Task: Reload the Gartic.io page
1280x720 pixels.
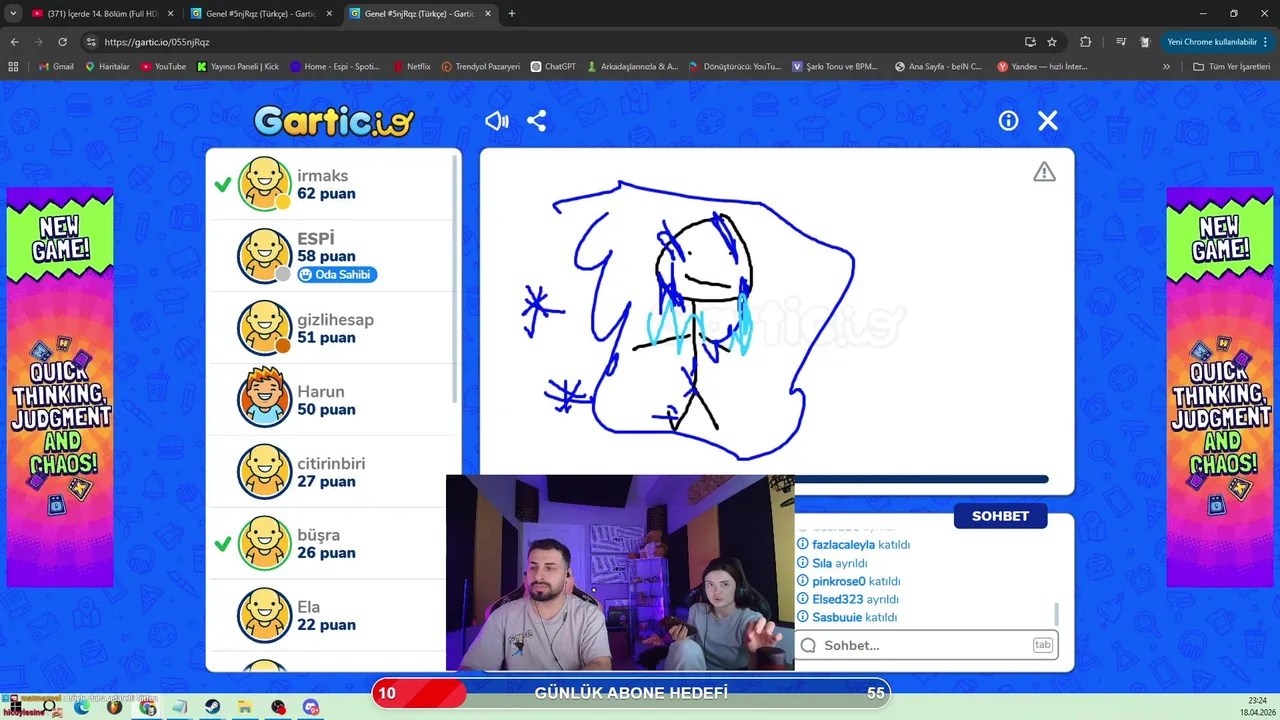Action: click(x=62, y=42)
